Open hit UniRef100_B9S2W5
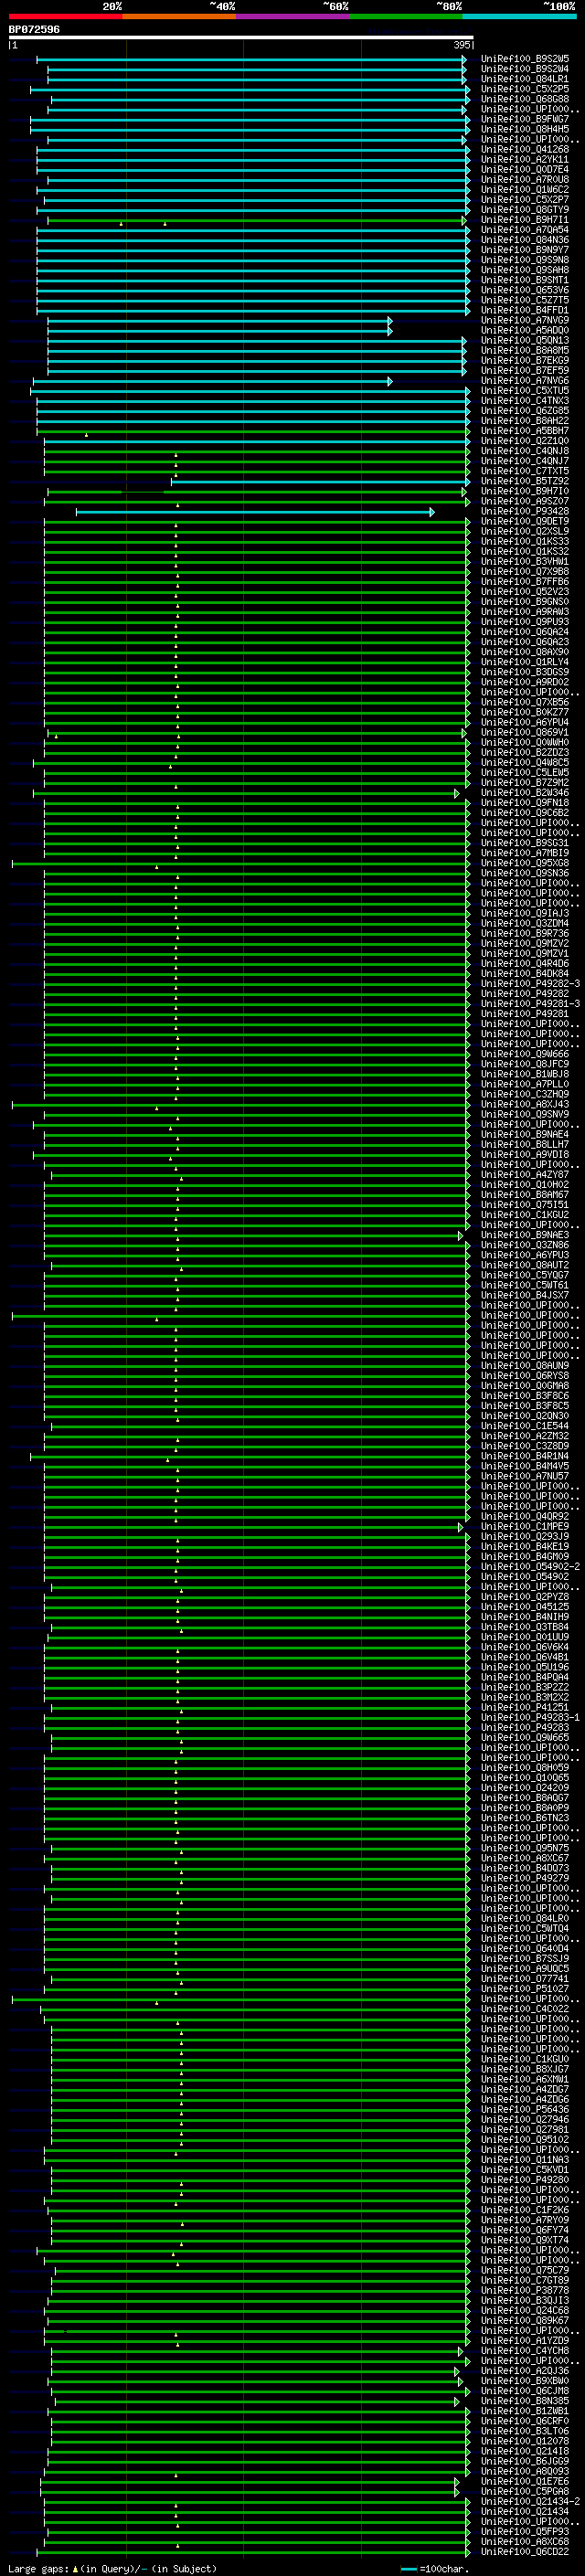Viewport: 585px width, 2576px height. (x=525, y=59)
